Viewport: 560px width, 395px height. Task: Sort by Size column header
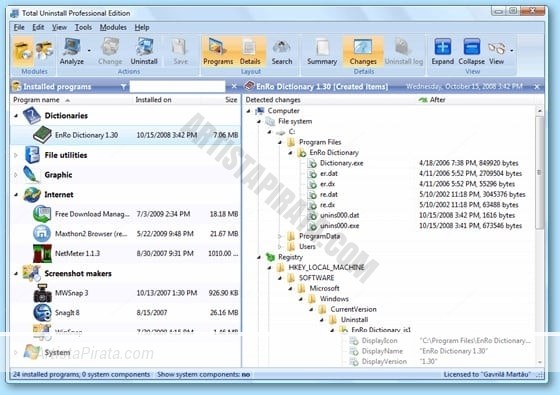tap(223, 100)
